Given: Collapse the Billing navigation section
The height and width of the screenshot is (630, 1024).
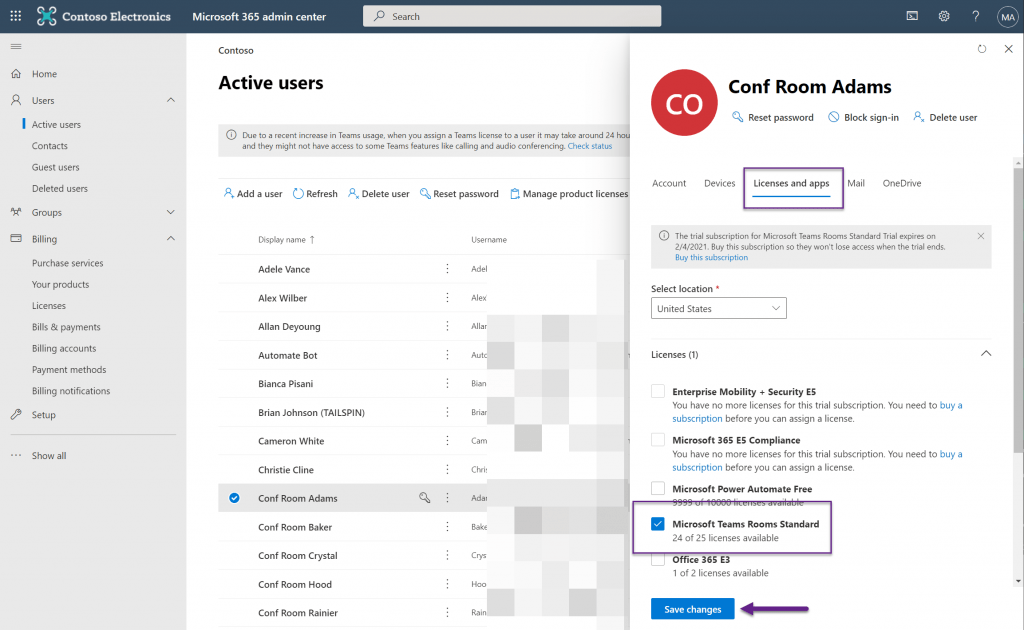Looking at the screenshot, I should pyautogui.click(x=170, y=239).
